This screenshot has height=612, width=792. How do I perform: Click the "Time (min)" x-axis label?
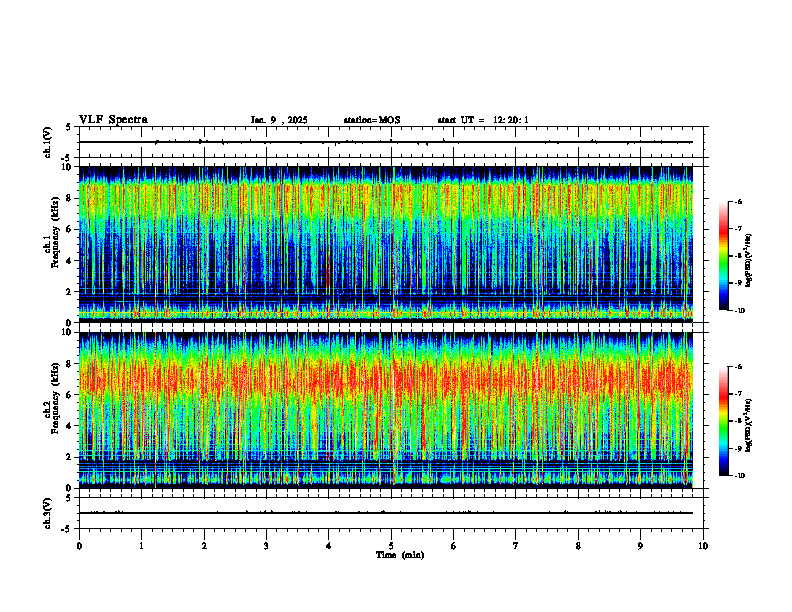click(x=400, y=555)
